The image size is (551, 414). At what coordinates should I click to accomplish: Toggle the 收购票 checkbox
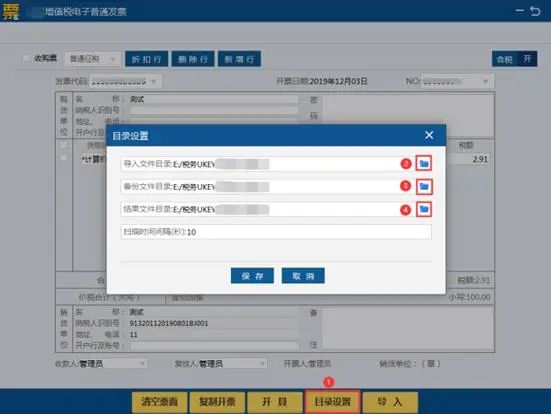pyautogui.click(x=26, y=58)
